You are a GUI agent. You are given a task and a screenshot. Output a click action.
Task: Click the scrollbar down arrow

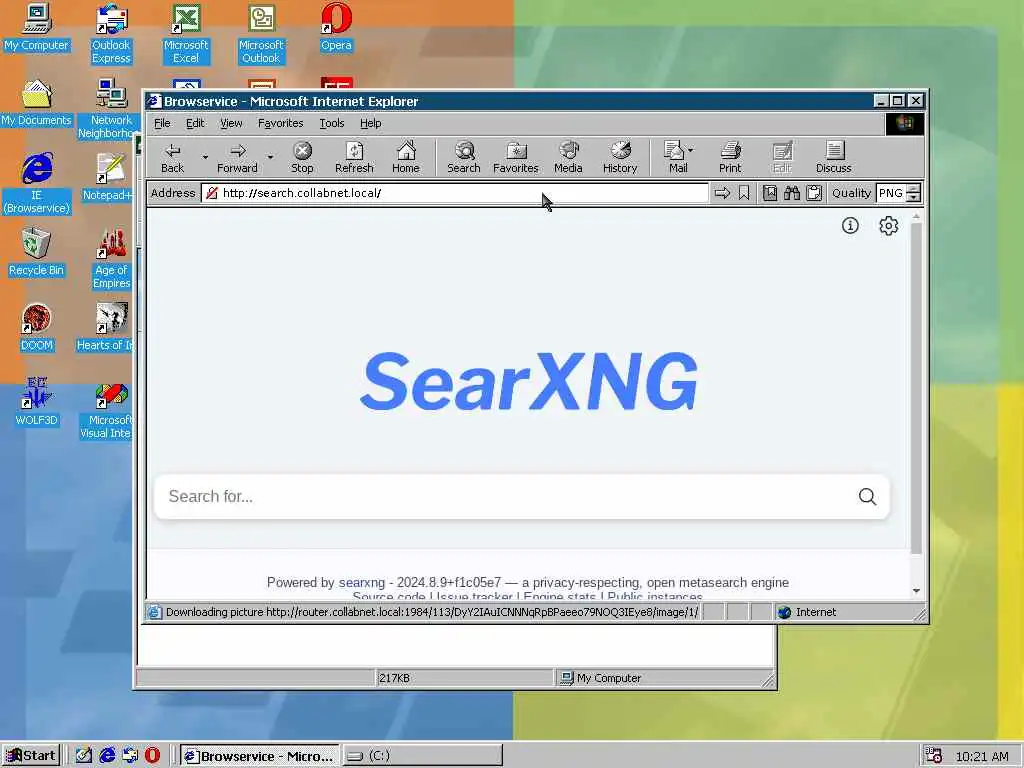(916, 590)
